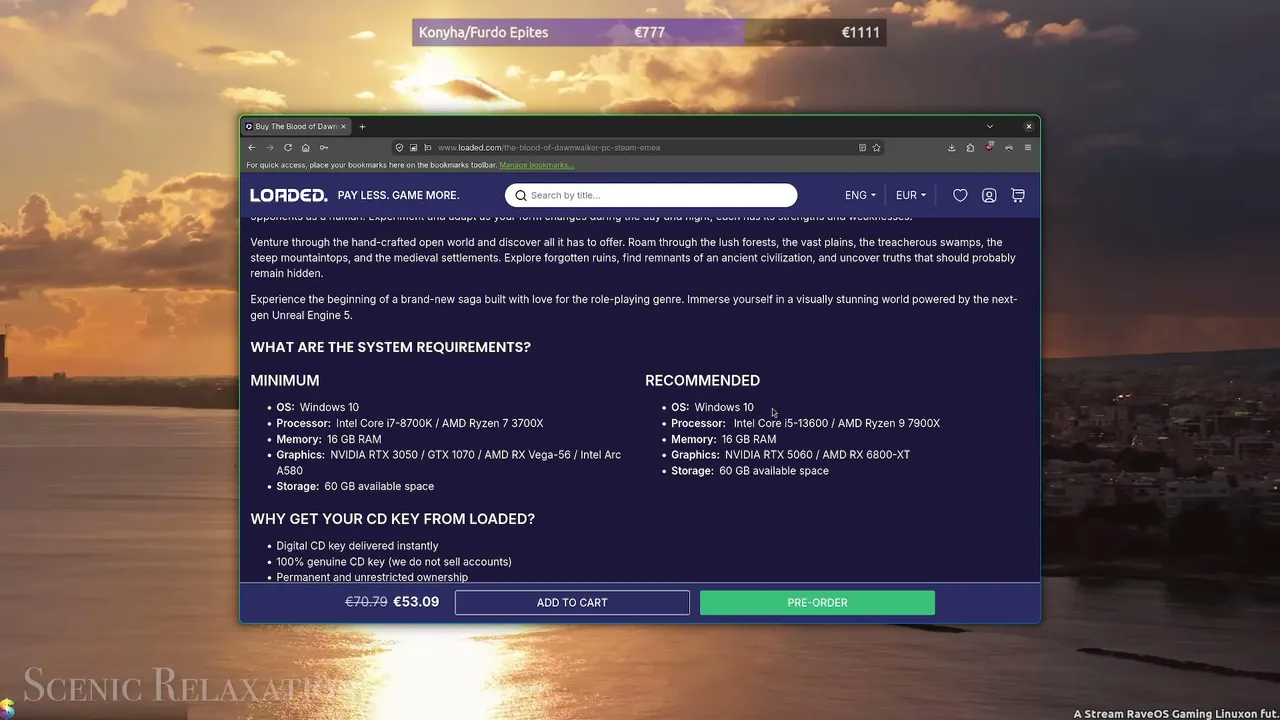
Task: Bookmark this page with the star icon
Action: point(877,147)
